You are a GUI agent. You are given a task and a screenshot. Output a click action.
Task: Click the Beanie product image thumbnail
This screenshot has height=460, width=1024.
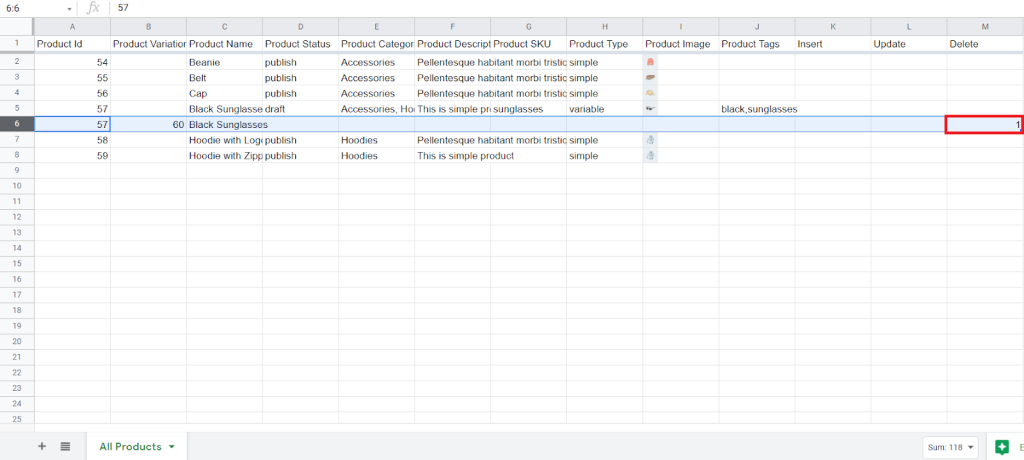click(650, 62)
